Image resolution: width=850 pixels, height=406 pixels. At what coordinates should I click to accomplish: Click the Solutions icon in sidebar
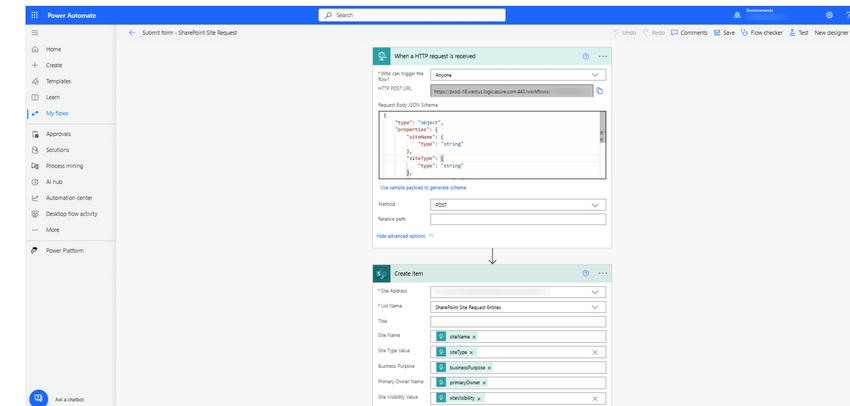click(x=35, y=150)
